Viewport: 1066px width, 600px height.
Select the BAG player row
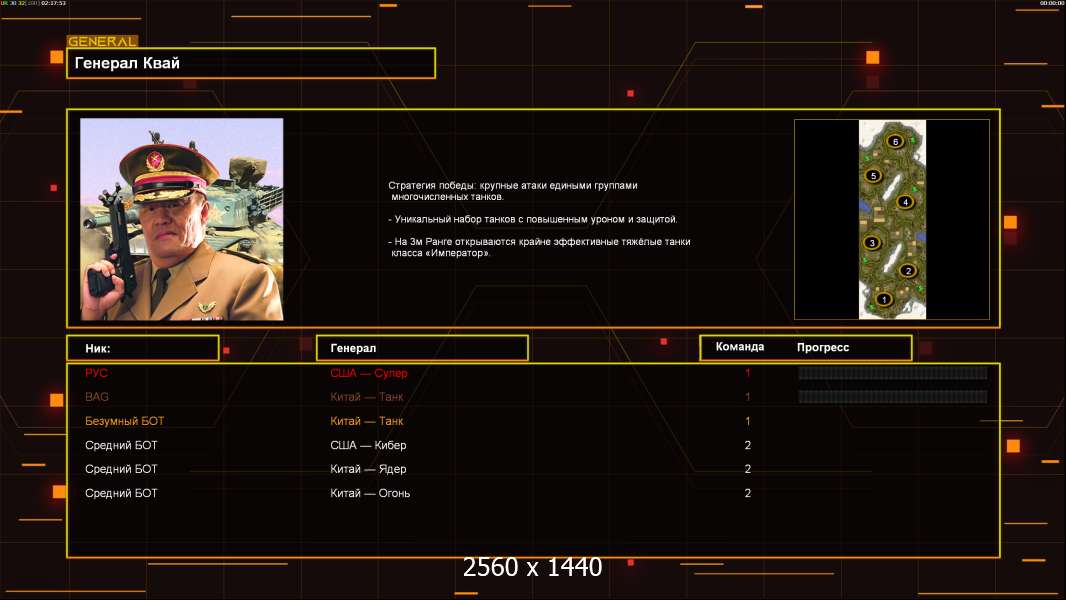[x=97, y=397]
